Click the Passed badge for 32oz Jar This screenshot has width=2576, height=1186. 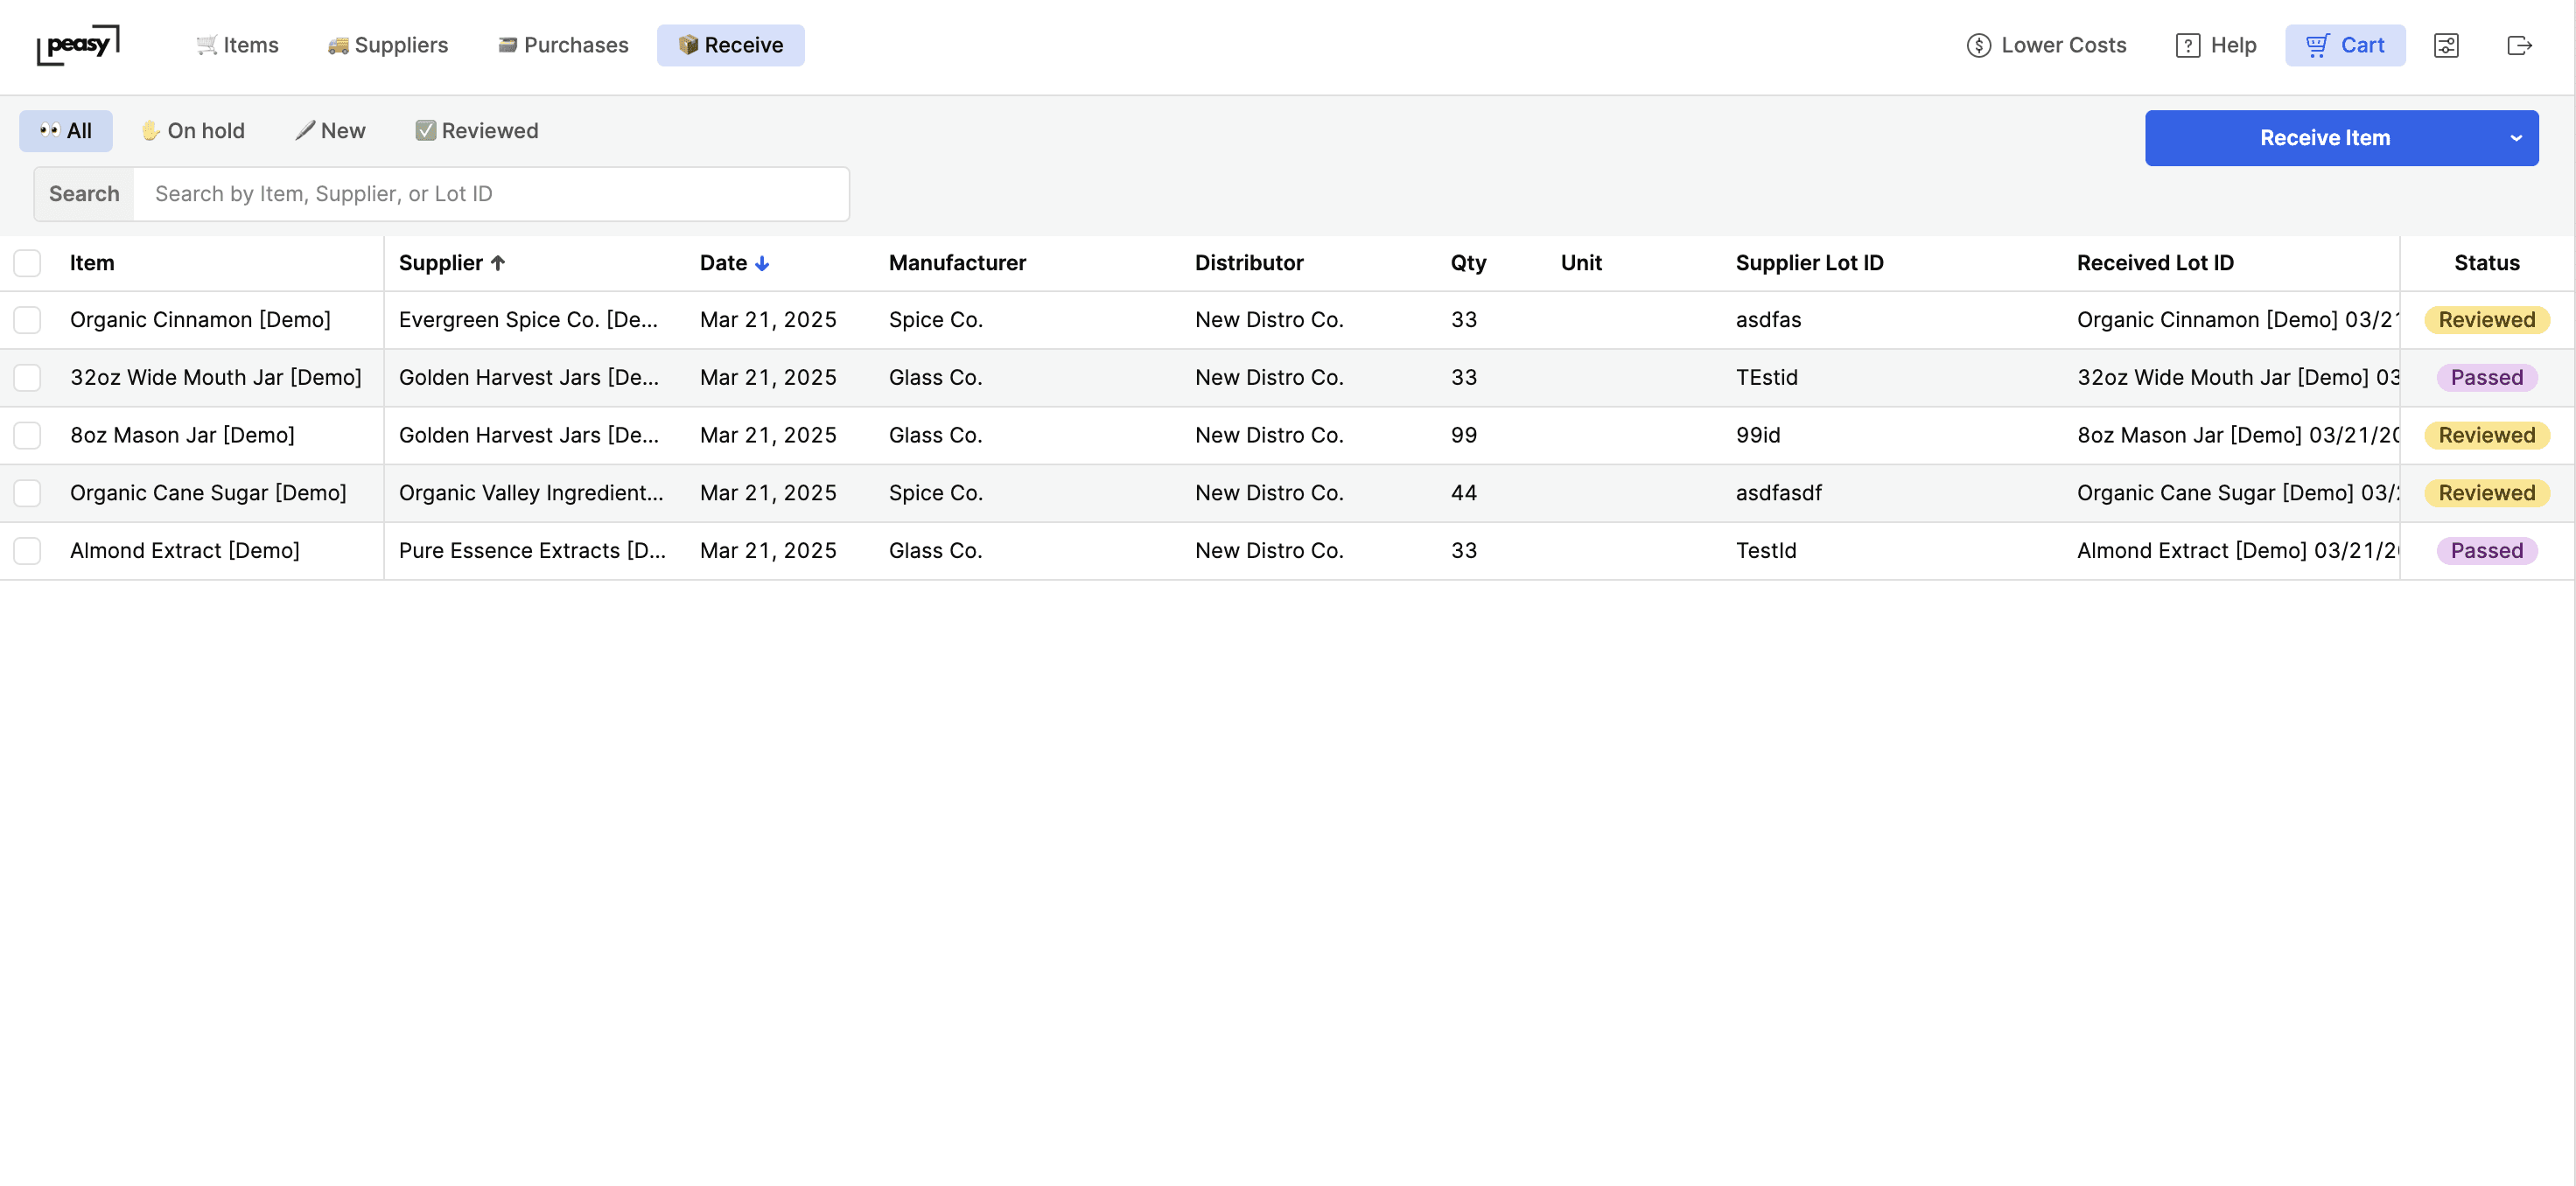point(2486,378)
